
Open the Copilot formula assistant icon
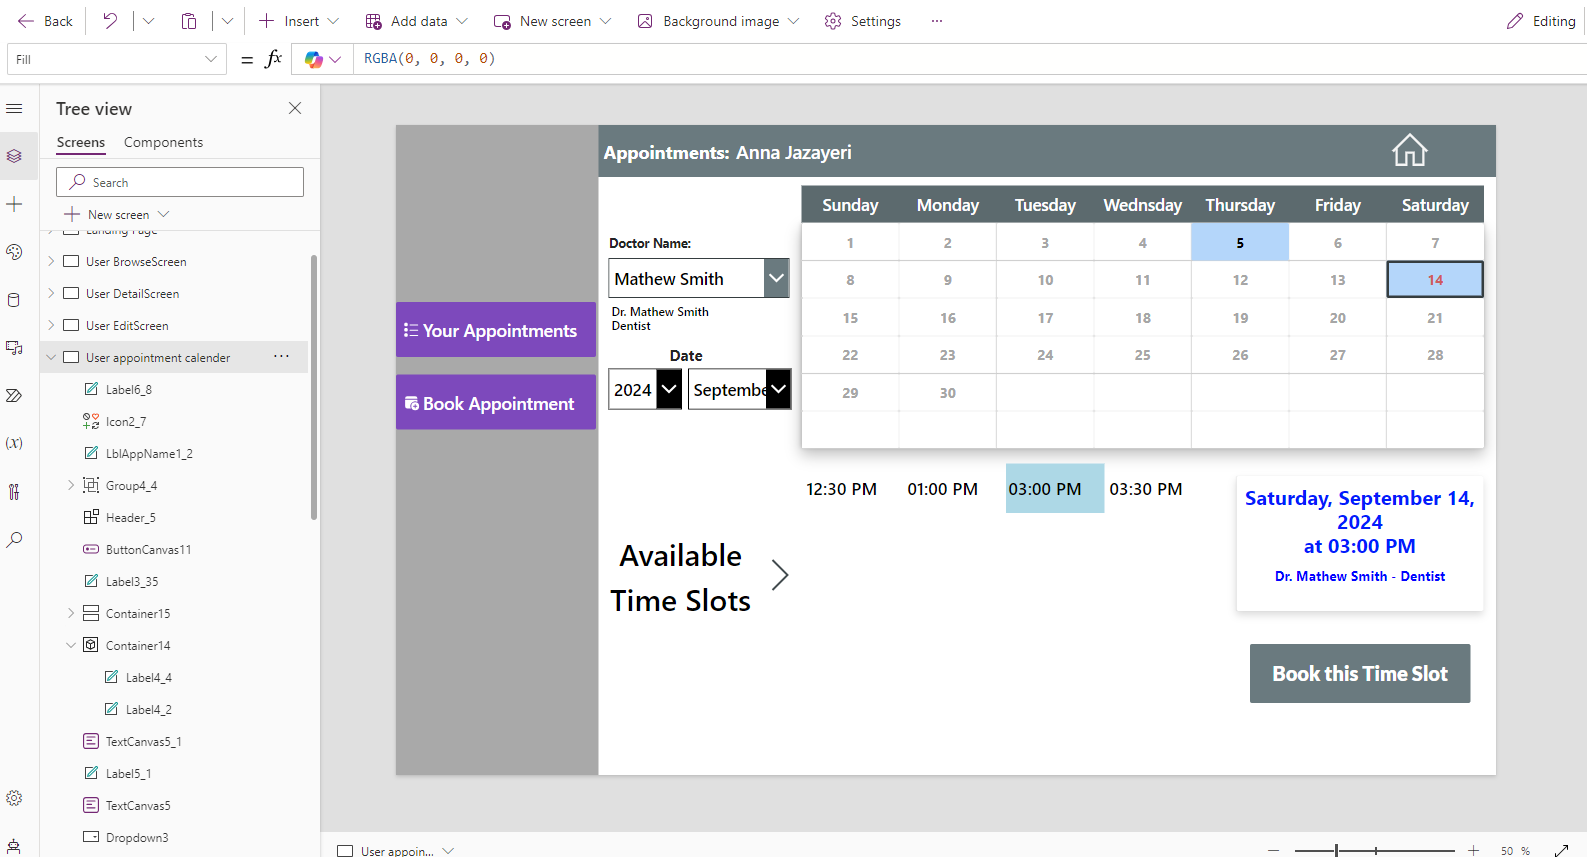(x=314, y=60)
